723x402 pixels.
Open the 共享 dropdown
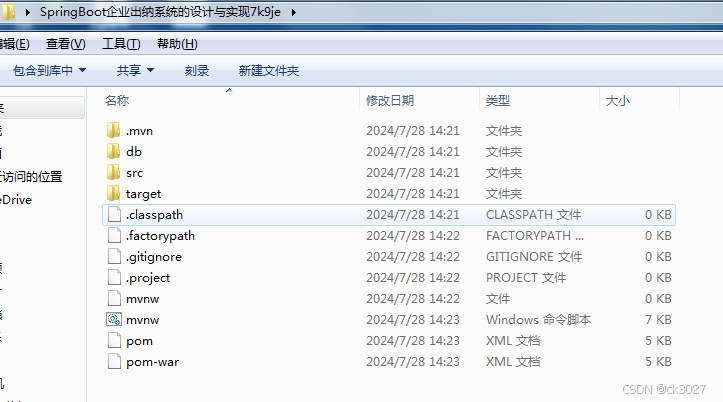pos(135,71)
